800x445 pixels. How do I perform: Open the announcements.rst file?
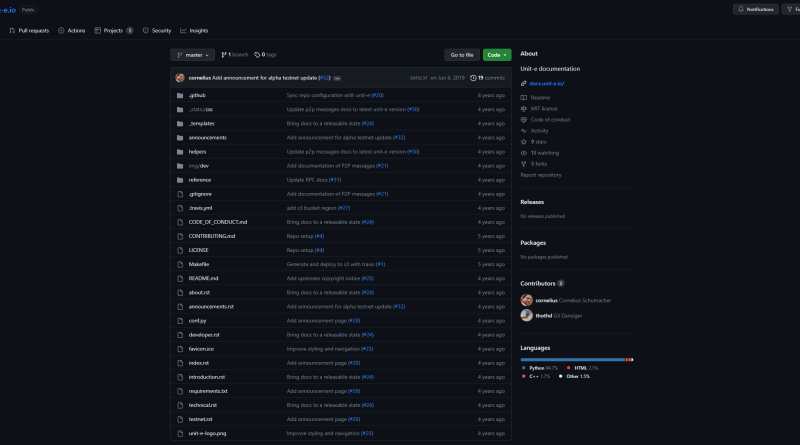click(211, 307)
